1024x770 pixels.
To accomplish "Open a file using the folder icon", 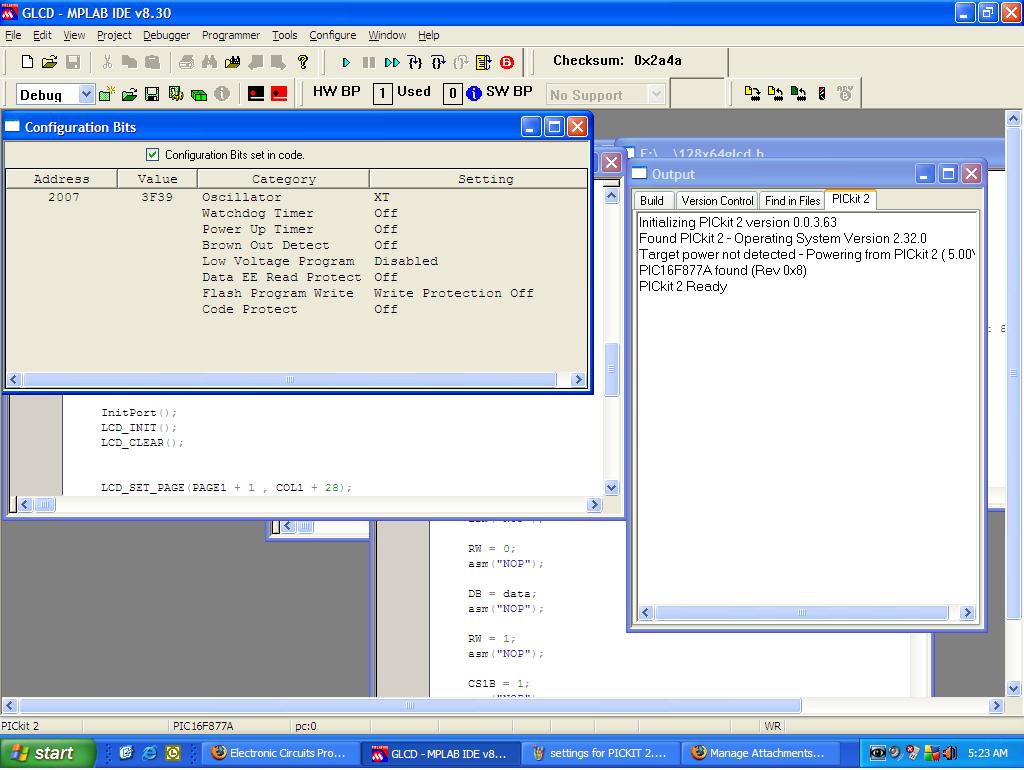I will 50,62.
